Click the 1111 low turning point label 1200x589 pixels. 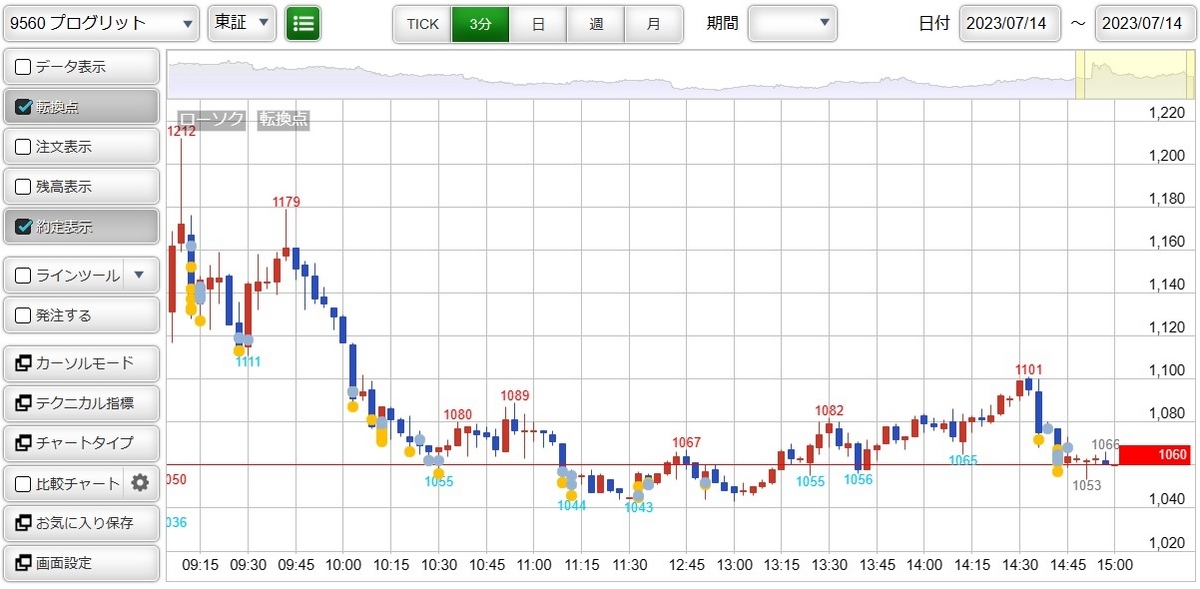pyautogui.click(x=248, y=362)
